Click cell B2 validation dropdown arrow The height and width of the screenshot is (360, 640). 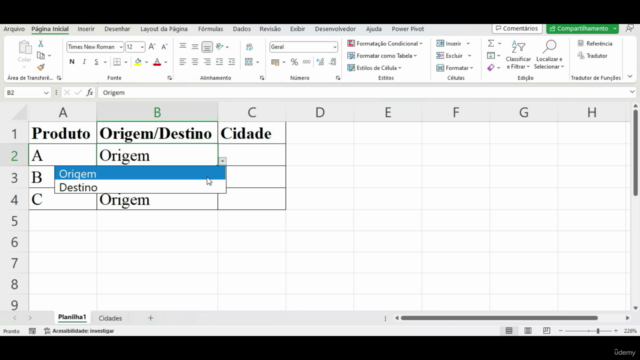pos(222,161)
